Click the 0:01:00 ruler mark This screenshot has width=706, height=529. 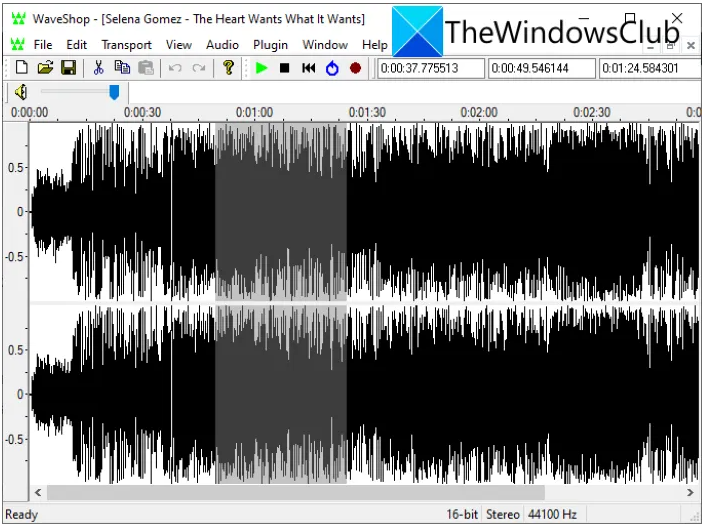pyautogui.click(x=254, y=112)
